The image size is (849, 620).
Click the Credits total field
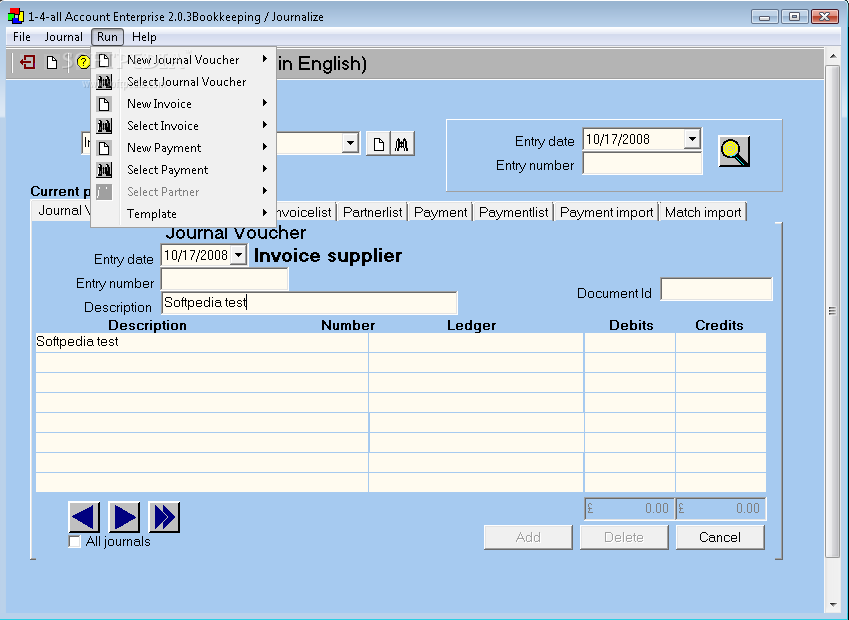pyautogui.click(x=721, y=508)
